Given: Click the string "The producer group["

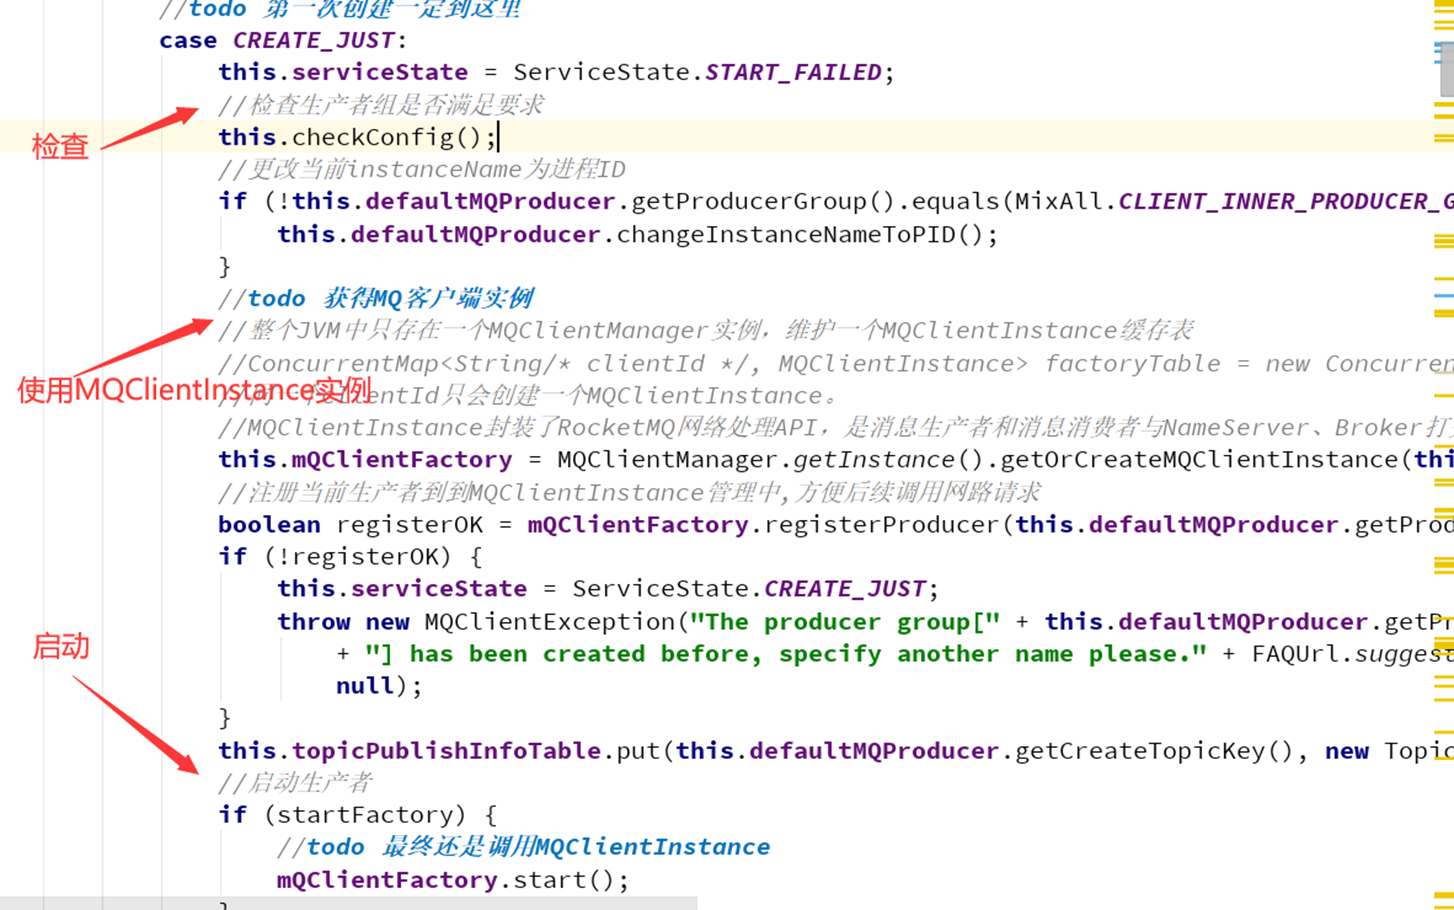Looking at the screenshot, I should (x=845, y=621).
